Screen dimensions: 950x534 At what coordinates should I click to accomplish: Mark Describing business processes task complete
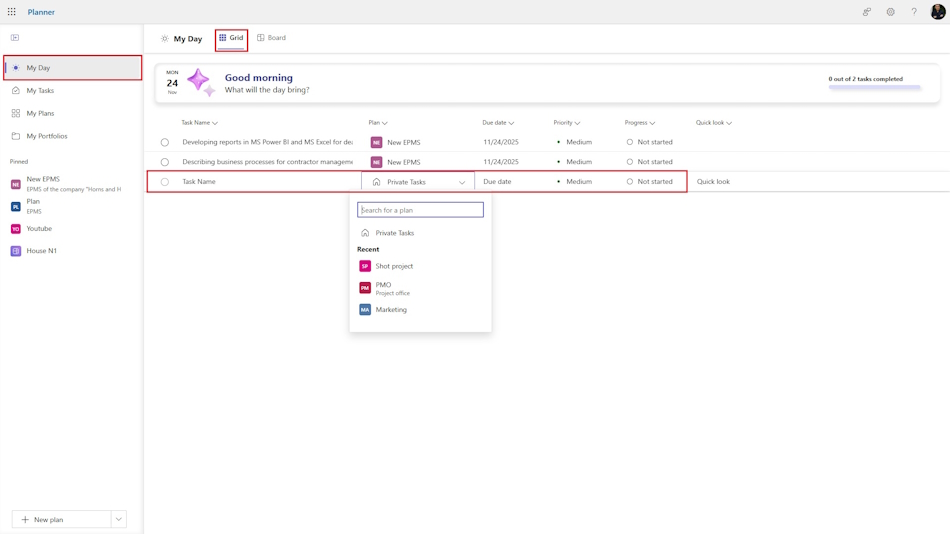pyautogui.click(x=165, y=162)
